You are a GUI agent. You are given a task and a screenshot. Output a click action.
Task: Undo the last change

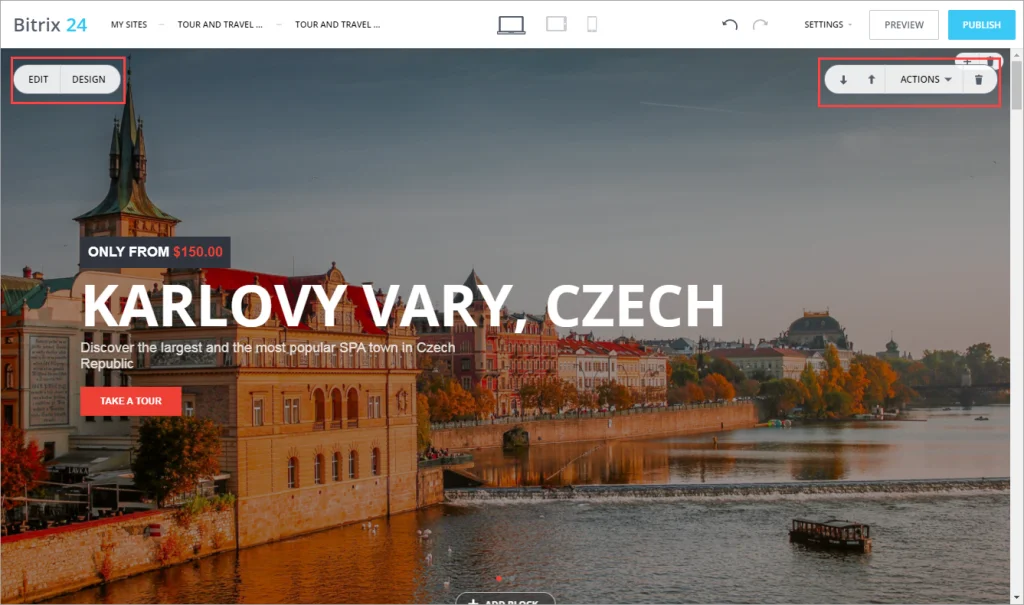point(729,24)
